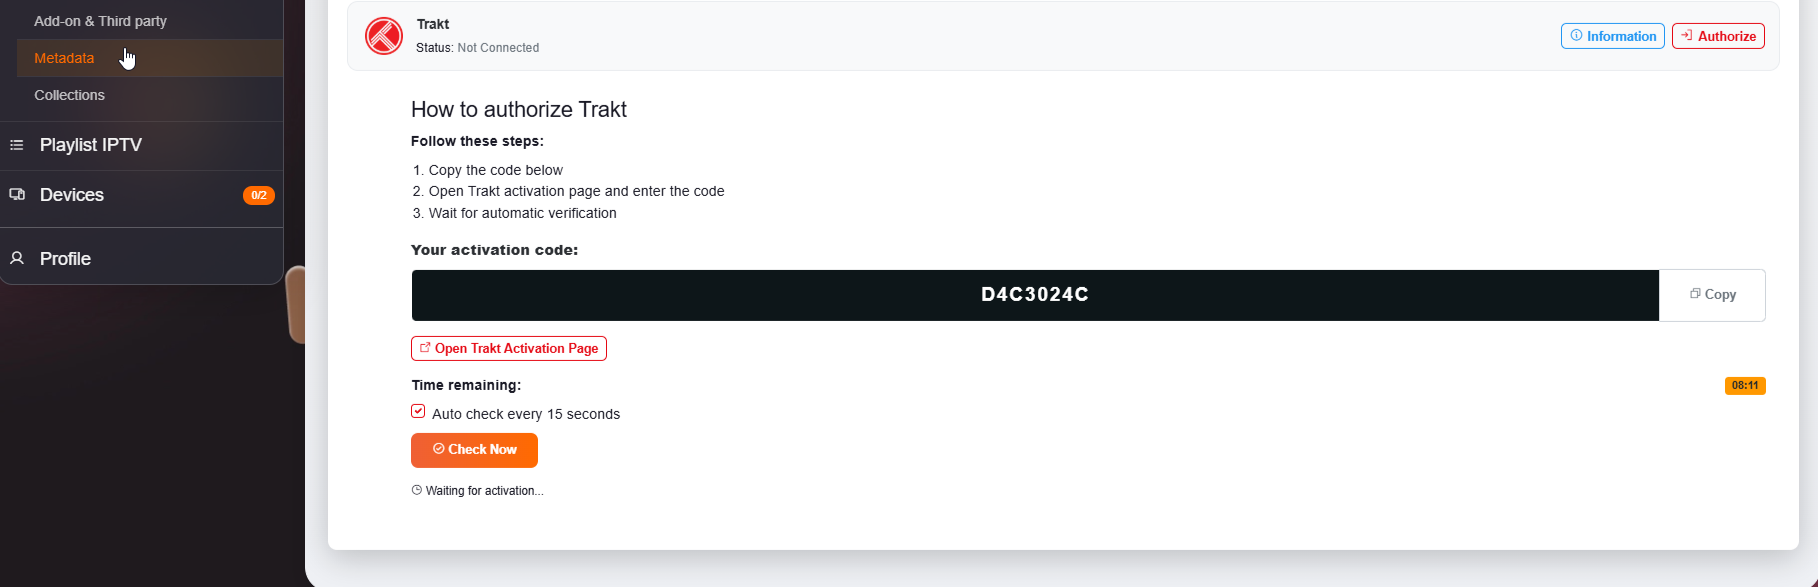
Task: Click the Playlist IPTV list icon
Action: tap(16, 145)
